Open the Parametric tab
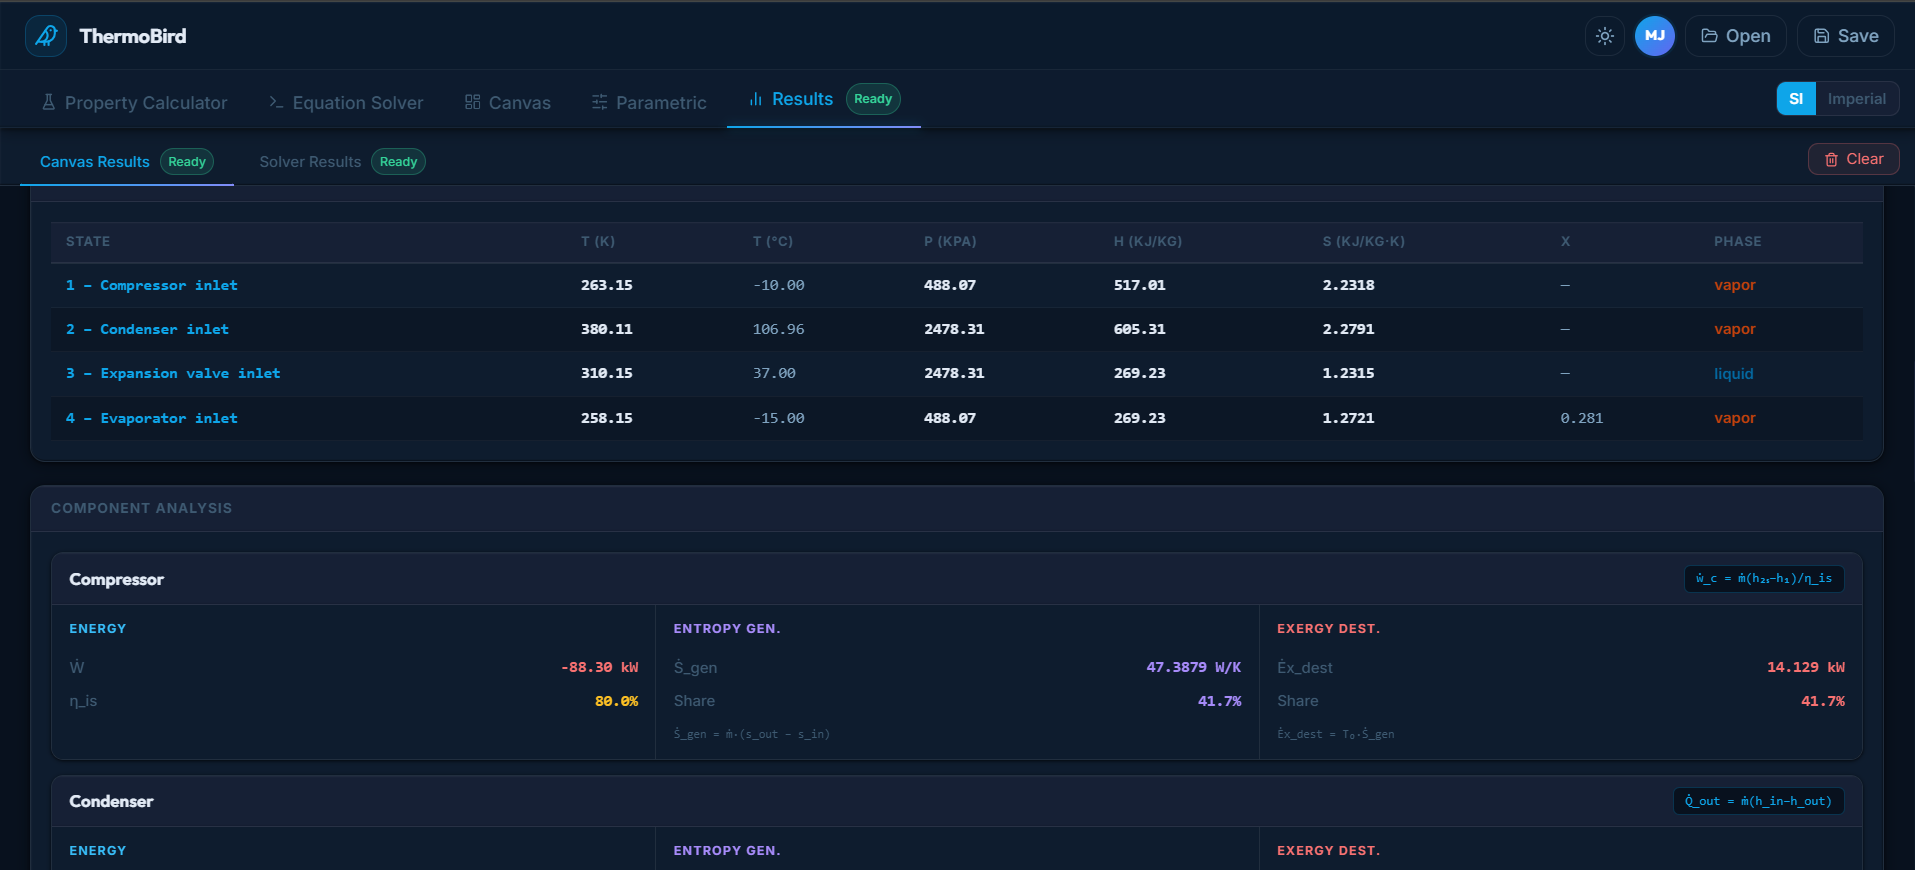The height and width of the screenshot is (870, 1915). click(x=649, y=102)
